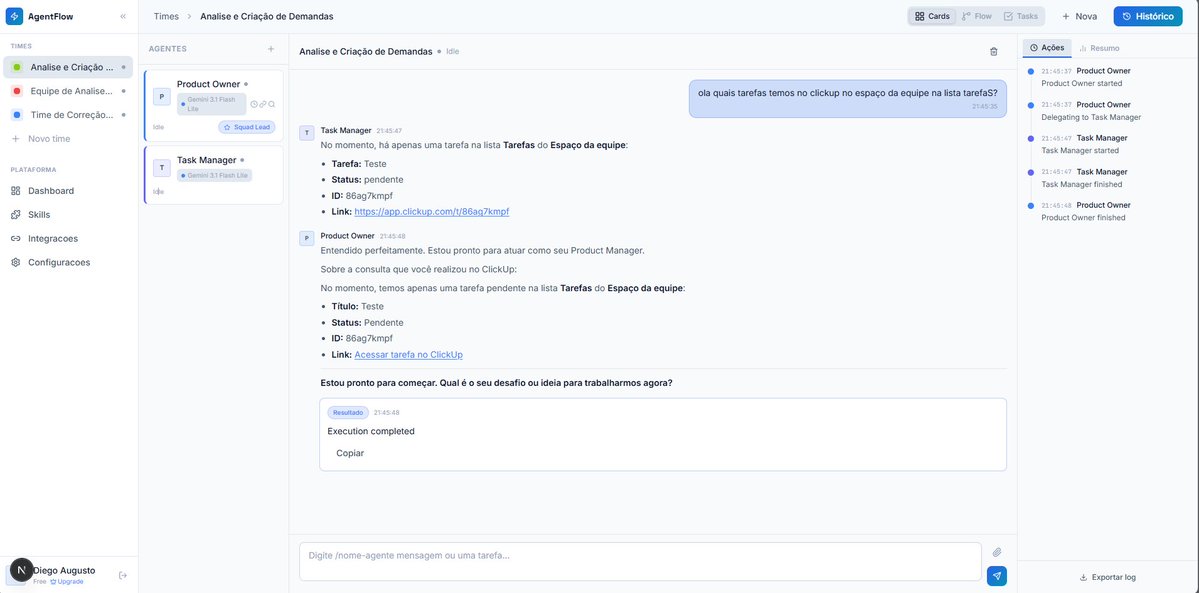
Task: Select the Time de Correção team
Action: pos(68,115)
